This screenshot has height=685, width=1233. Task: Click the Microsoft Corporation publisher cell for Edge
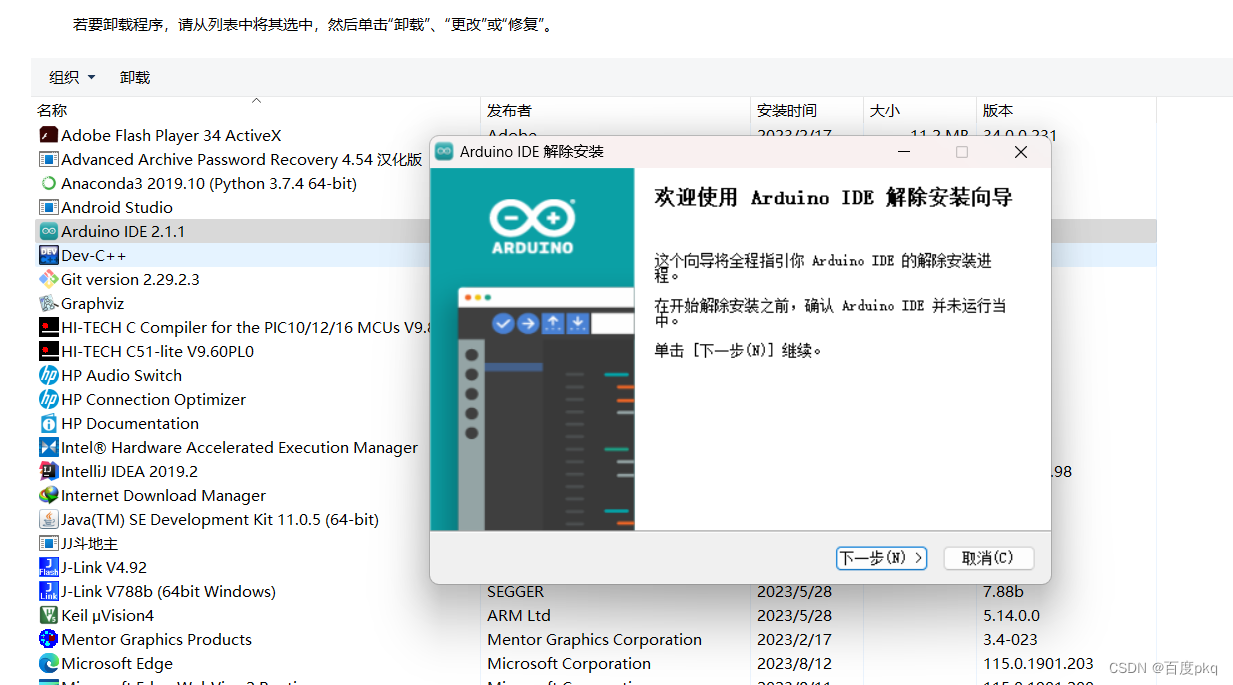tap(569, 663)
